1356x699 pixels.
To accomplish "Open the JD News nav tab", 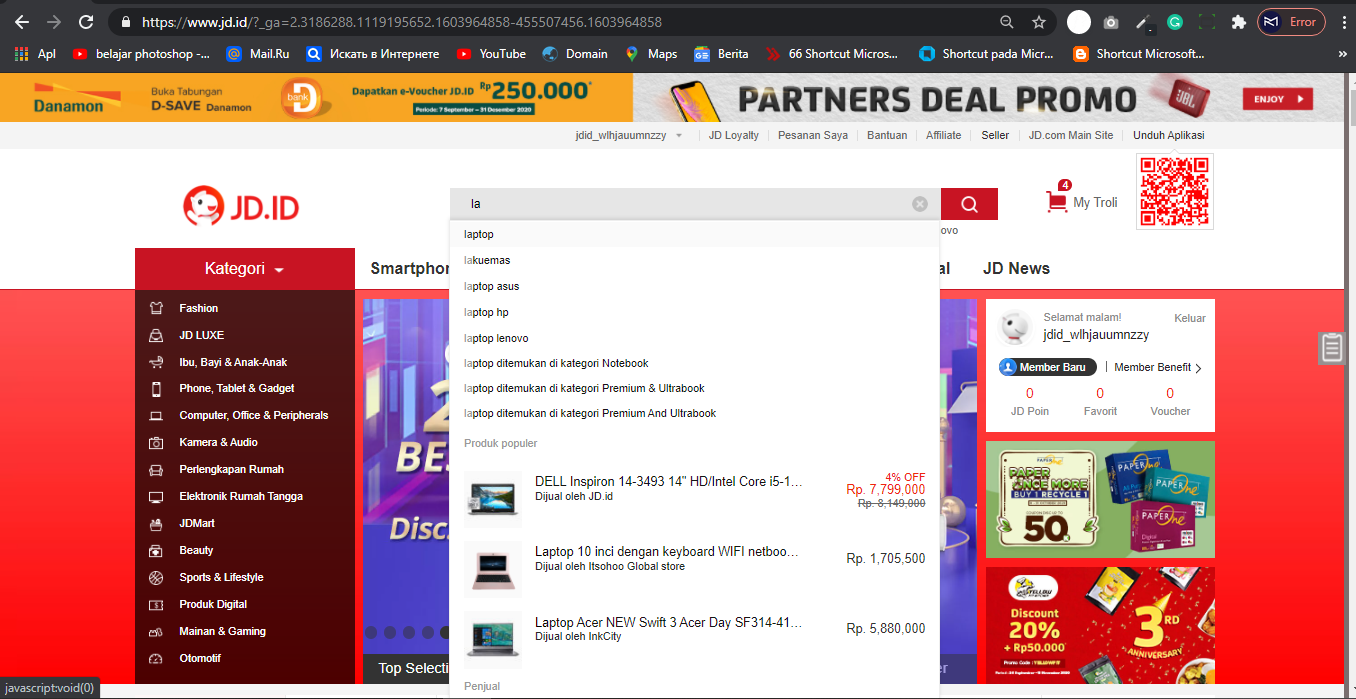I will [x=1016, y=268].
